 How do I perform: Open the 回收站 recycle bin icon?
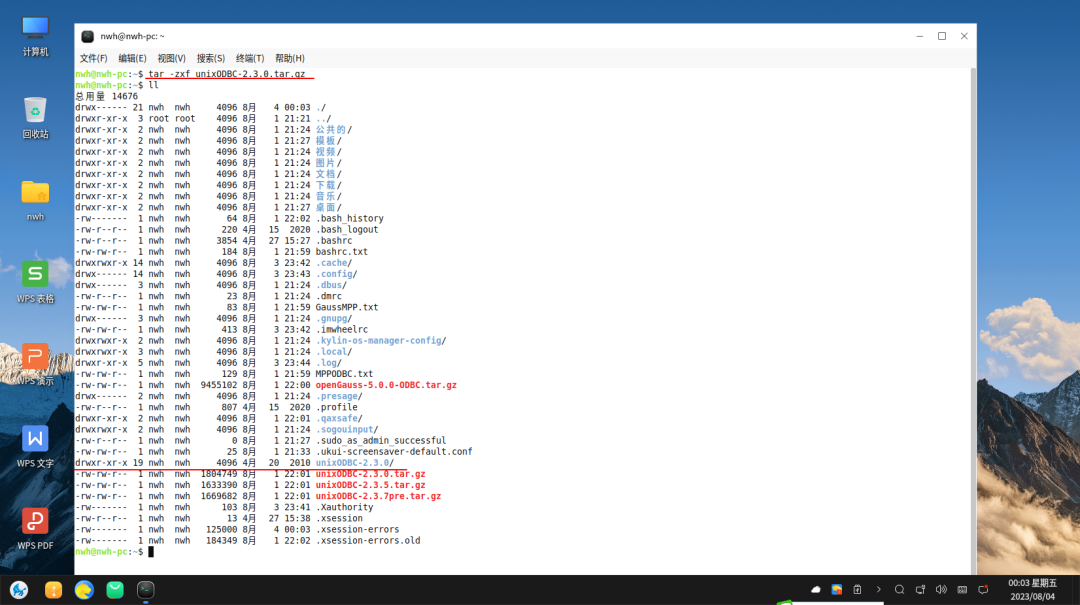pyautogui.click(x=35, y=118)
